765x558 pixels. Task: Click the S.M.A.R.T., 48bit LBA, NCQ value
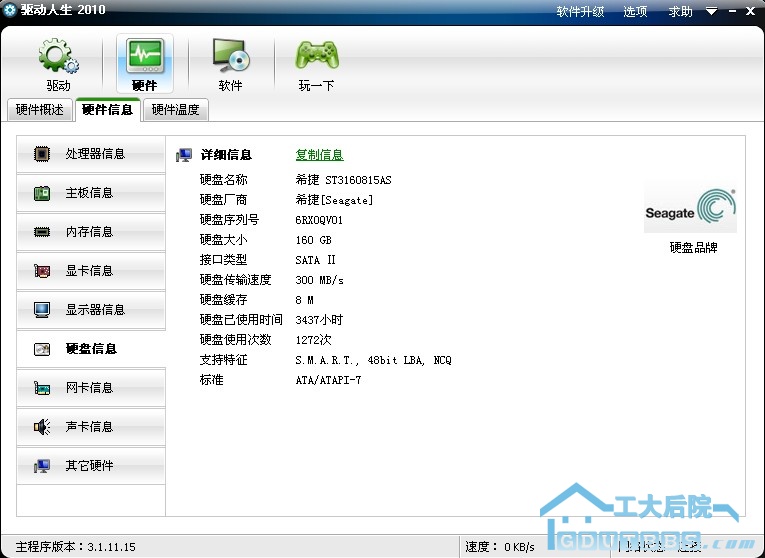(374, 360)
